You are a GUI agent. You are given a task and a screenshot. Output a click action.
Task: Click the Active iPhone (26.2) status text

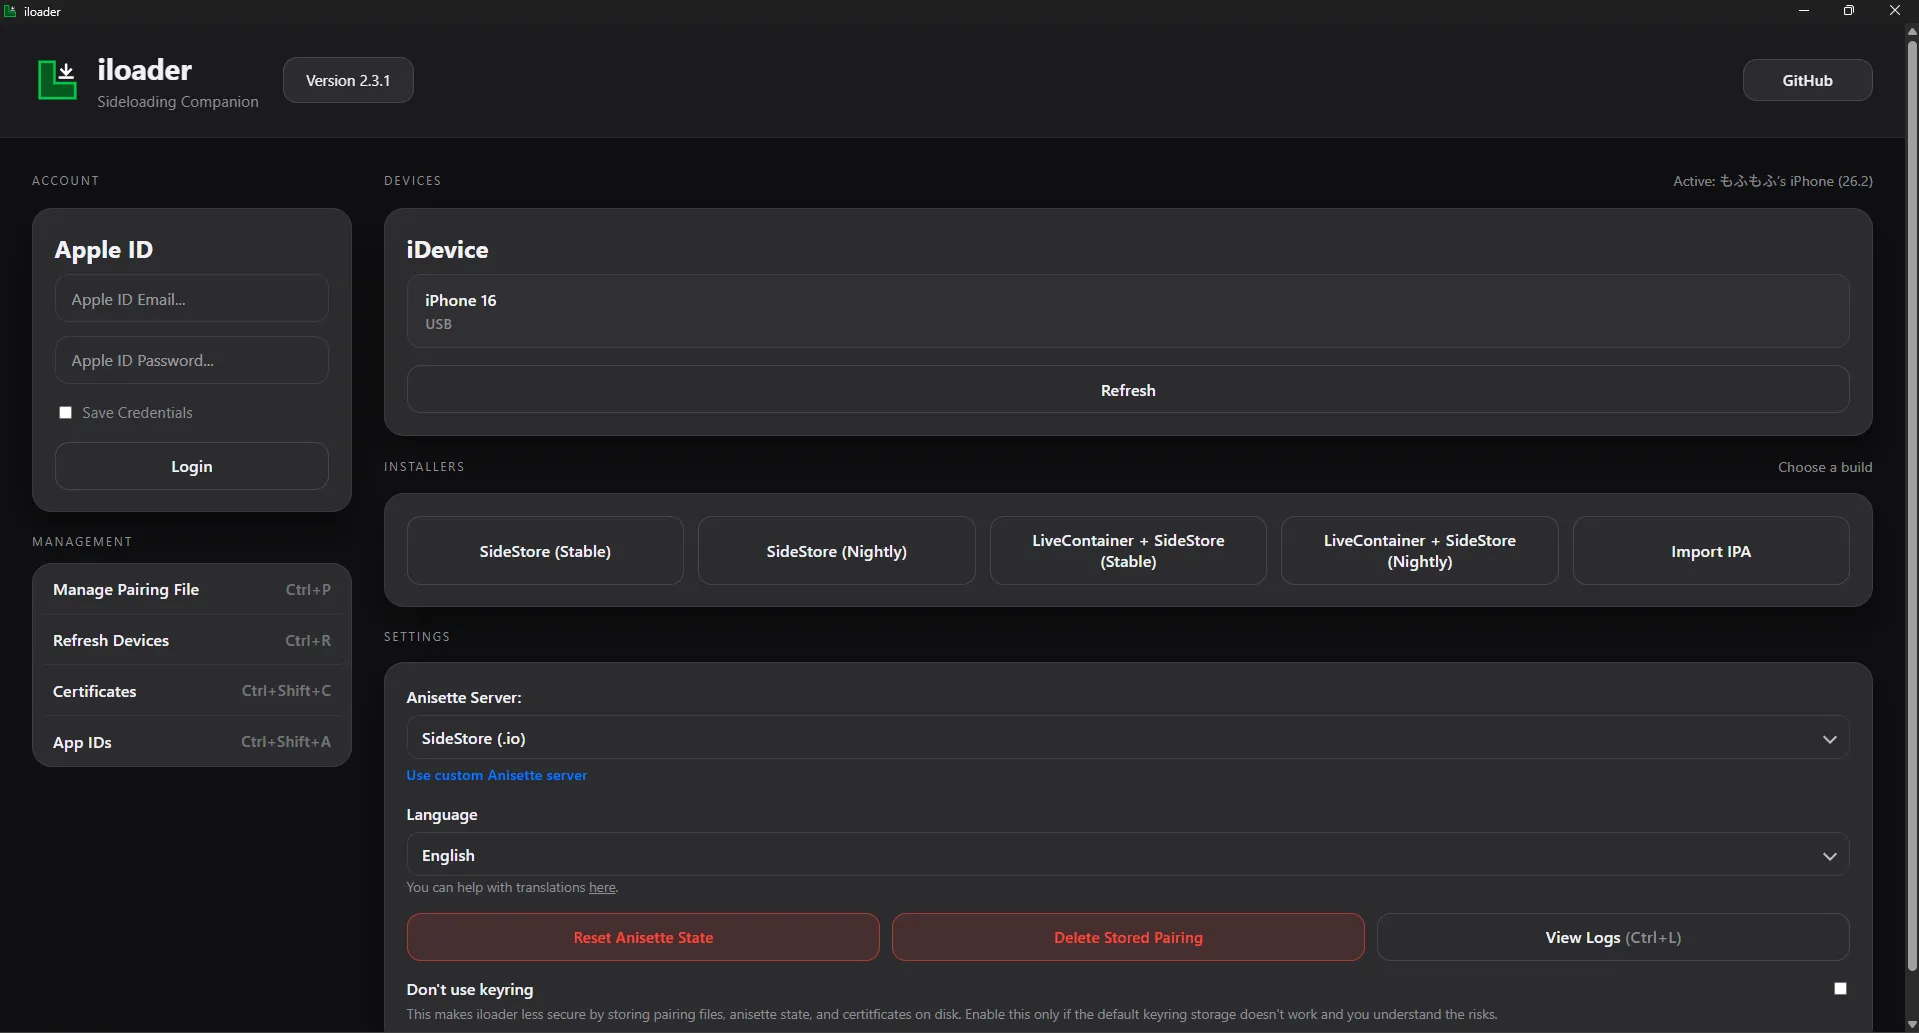(x=1773, y=181)
